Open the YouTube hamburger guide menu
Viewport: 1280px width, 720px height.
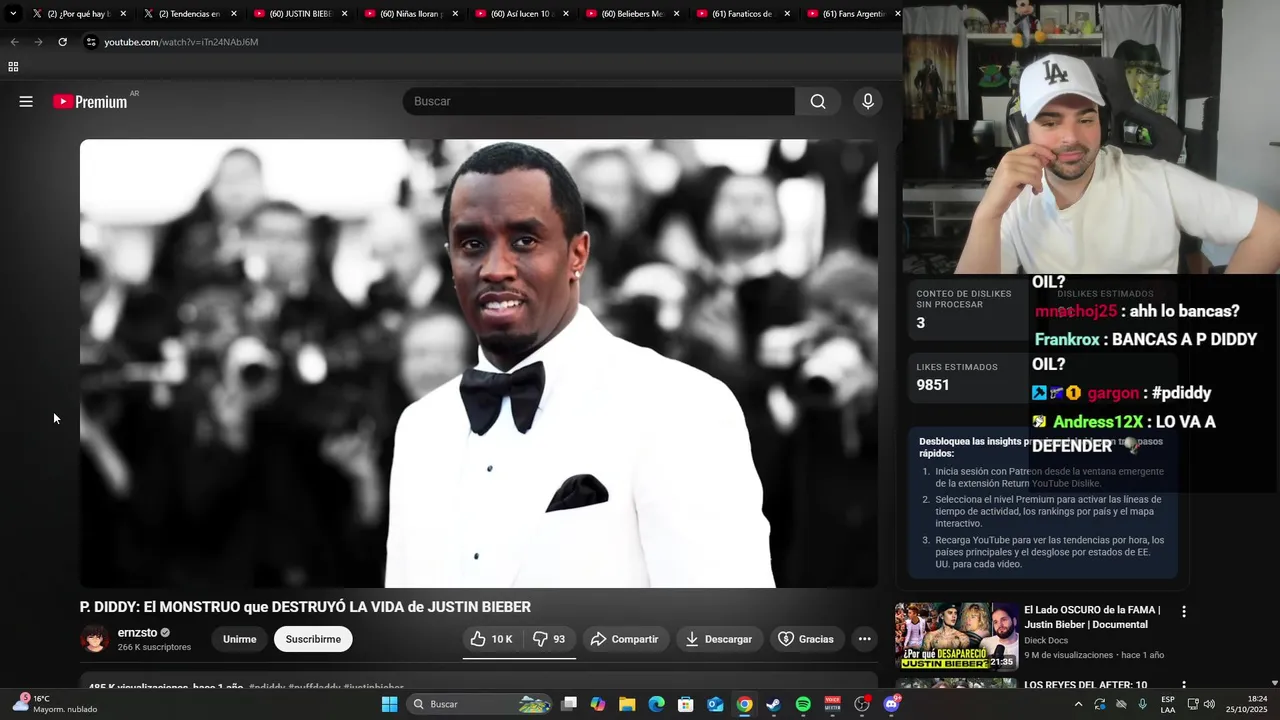[26, 101]
